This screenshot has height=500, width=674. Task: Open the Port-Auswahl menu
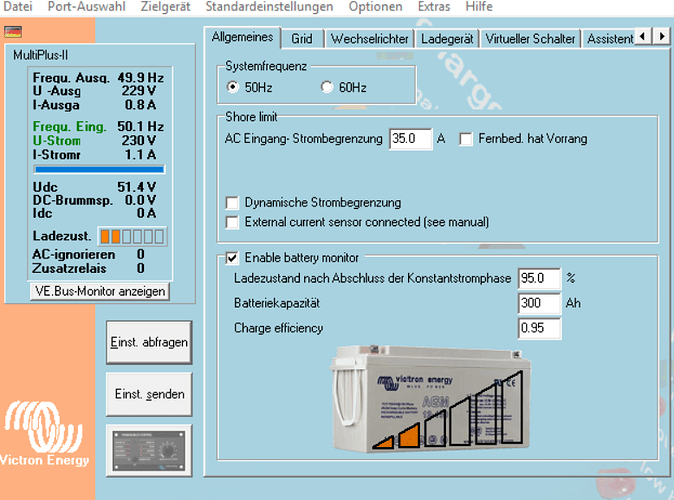pos(86,6)
